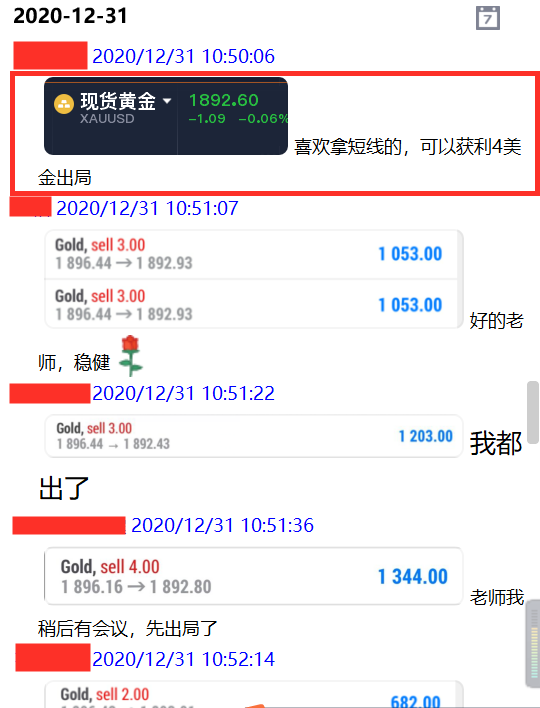The image size is (540, 708).
Task: Click the chat scrollbar thumb
Action: tap(533, 413)
